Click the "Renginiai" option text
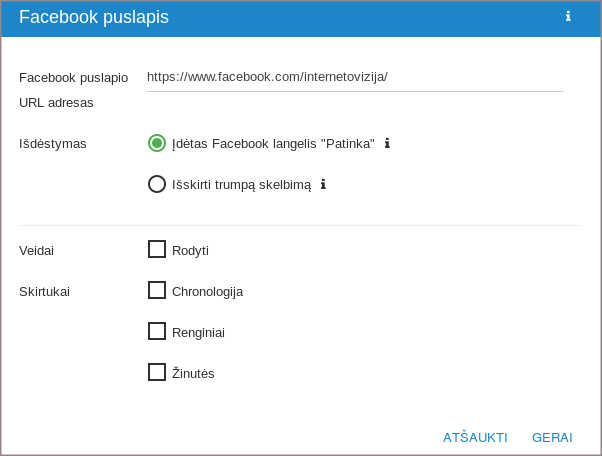Viewport: 602px width, 456px height. tap(198, 332)
